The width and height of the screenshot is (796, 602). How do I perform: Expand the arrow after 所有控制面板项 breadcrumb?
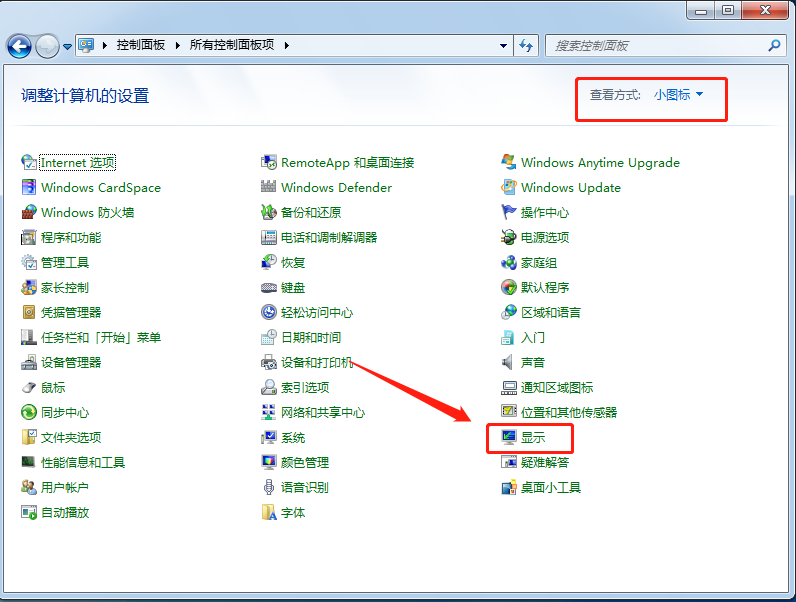pyautogui.click(x=286, y=46)
